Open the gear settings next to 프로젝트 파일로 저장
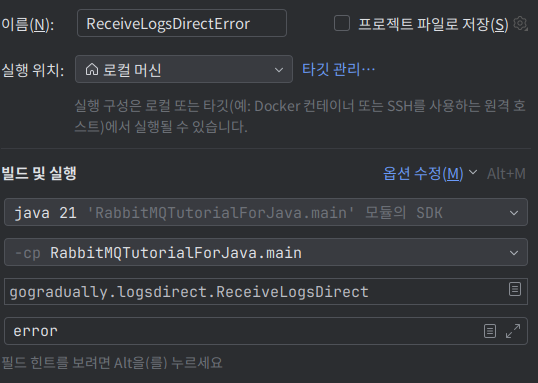538x383 pixels. point(520,23)
